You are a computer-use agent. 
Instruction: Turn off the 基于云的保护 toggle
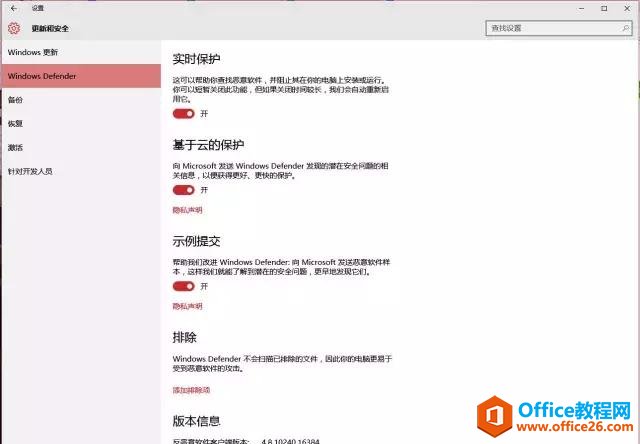pos(183,190)
